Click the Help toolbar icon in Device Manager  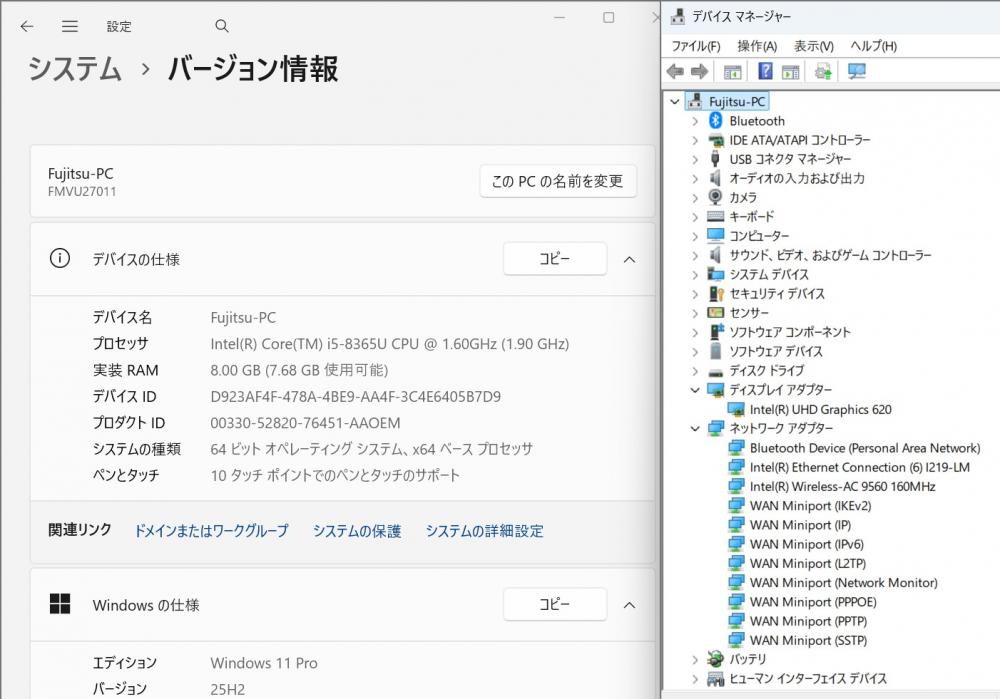pyautogui.click(x=765, y=71)
